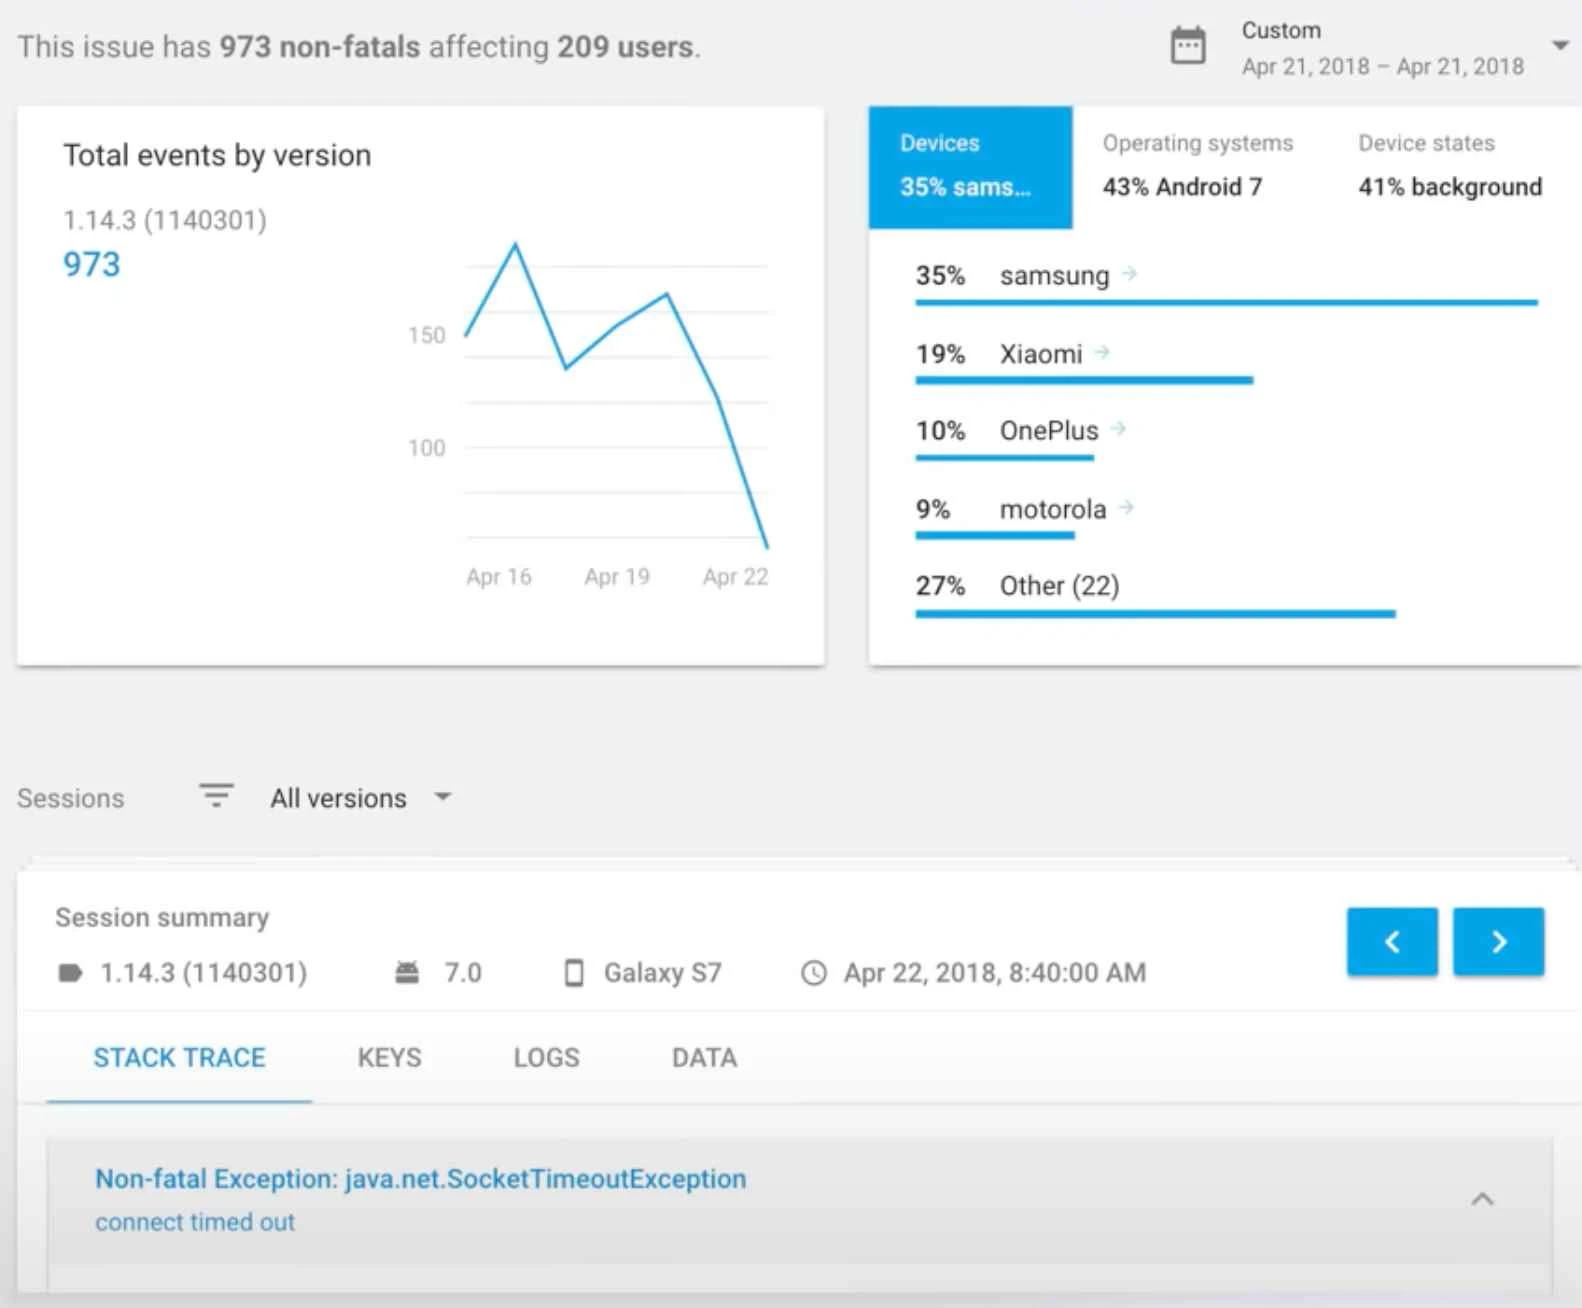Click the Non-fatal Exception: java.net.SocketTimeoutException title
The image size is (1582, 1308).
(420, 1179)
